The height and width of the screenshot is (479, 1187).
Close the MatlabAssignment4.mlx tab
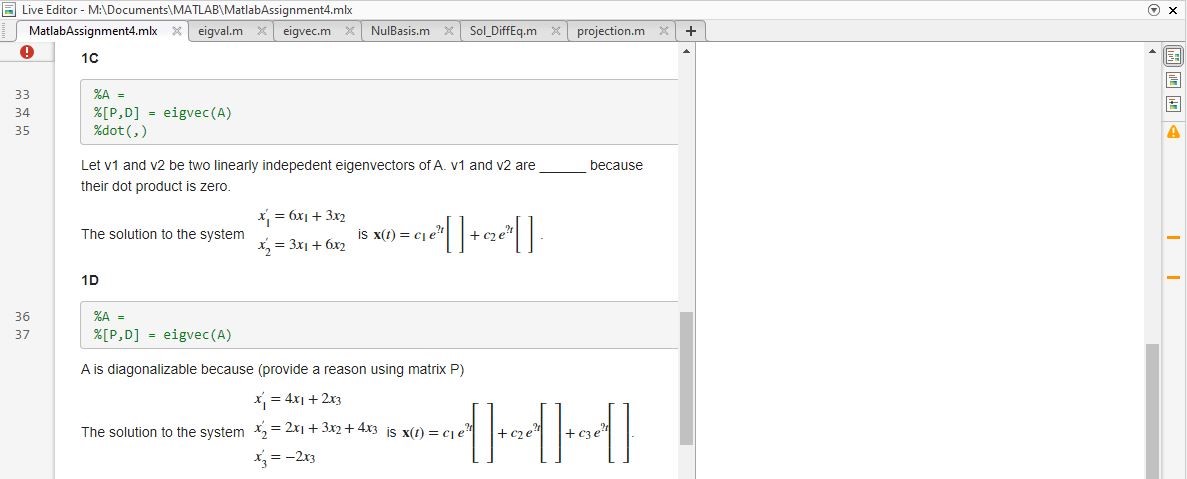(x=176, y=31)
